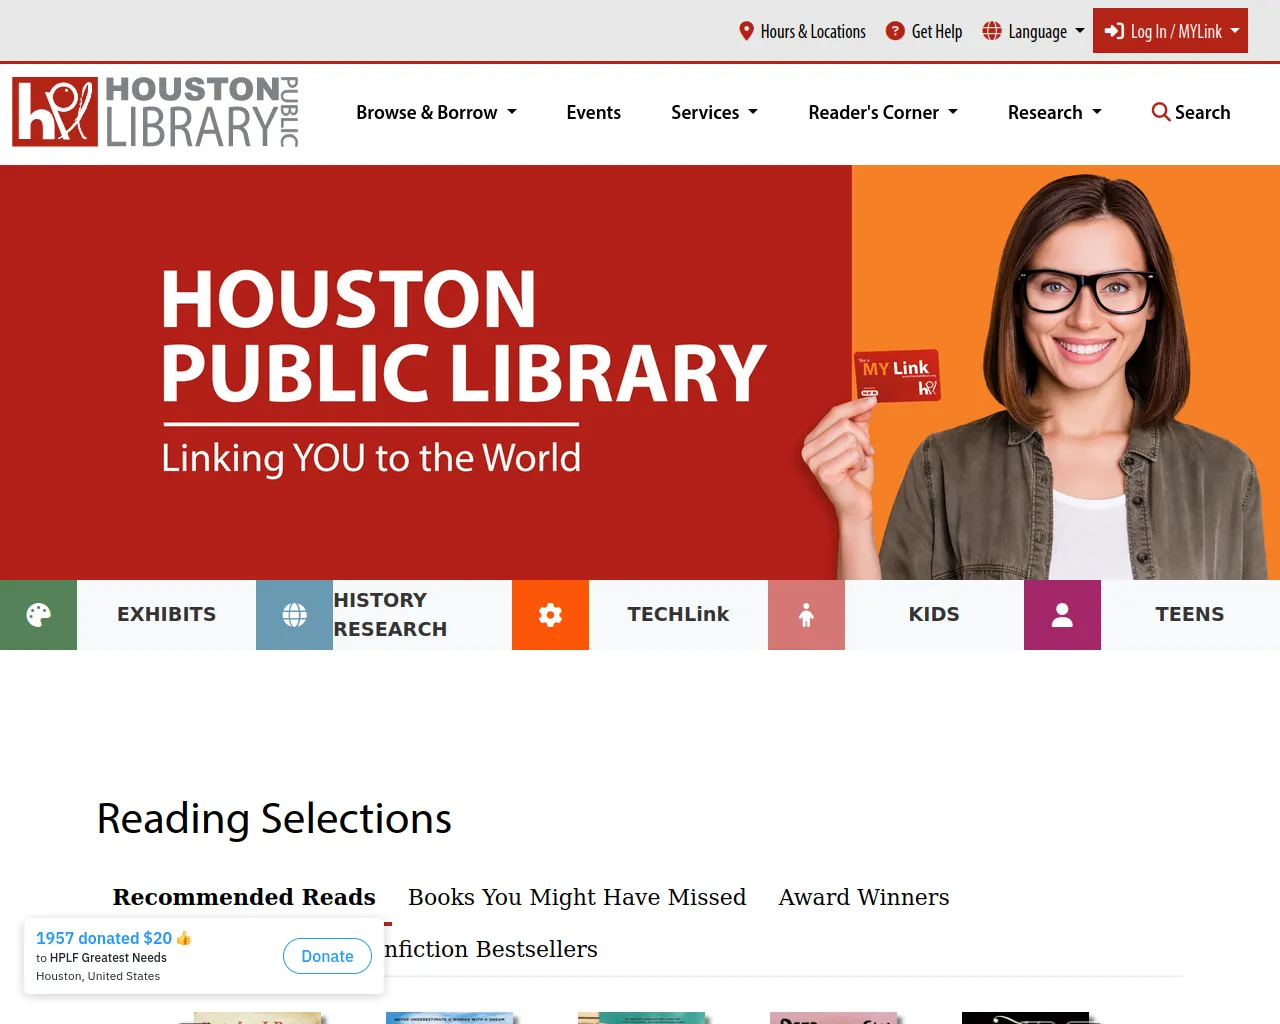The width and height of the screenshot is (1280, 1024).
Task: Open the EXHIBITS quick link
Action: tap(166, 615)
